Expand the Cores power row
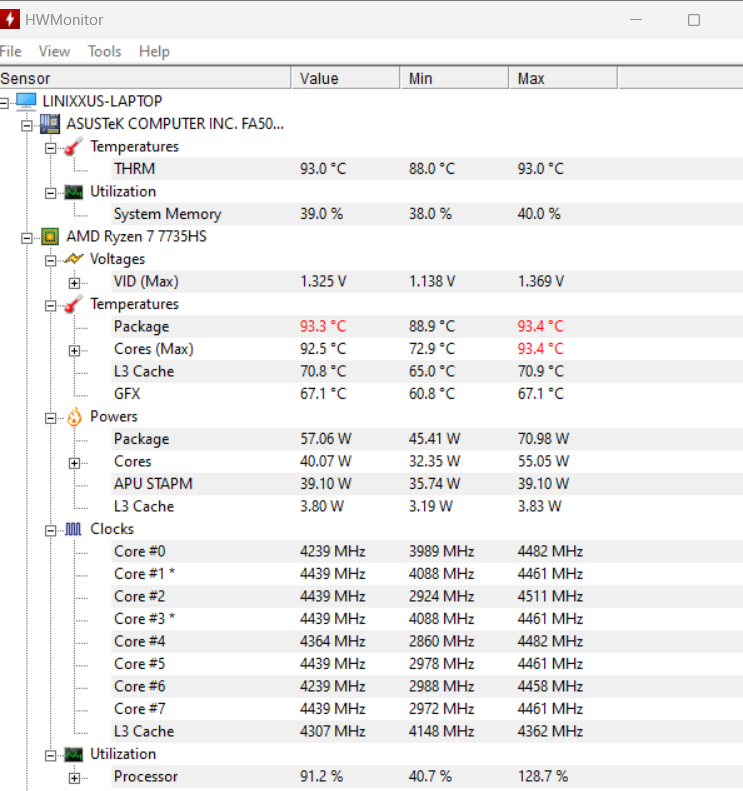This screenshot has width=743, height=791. click(74, 463)
